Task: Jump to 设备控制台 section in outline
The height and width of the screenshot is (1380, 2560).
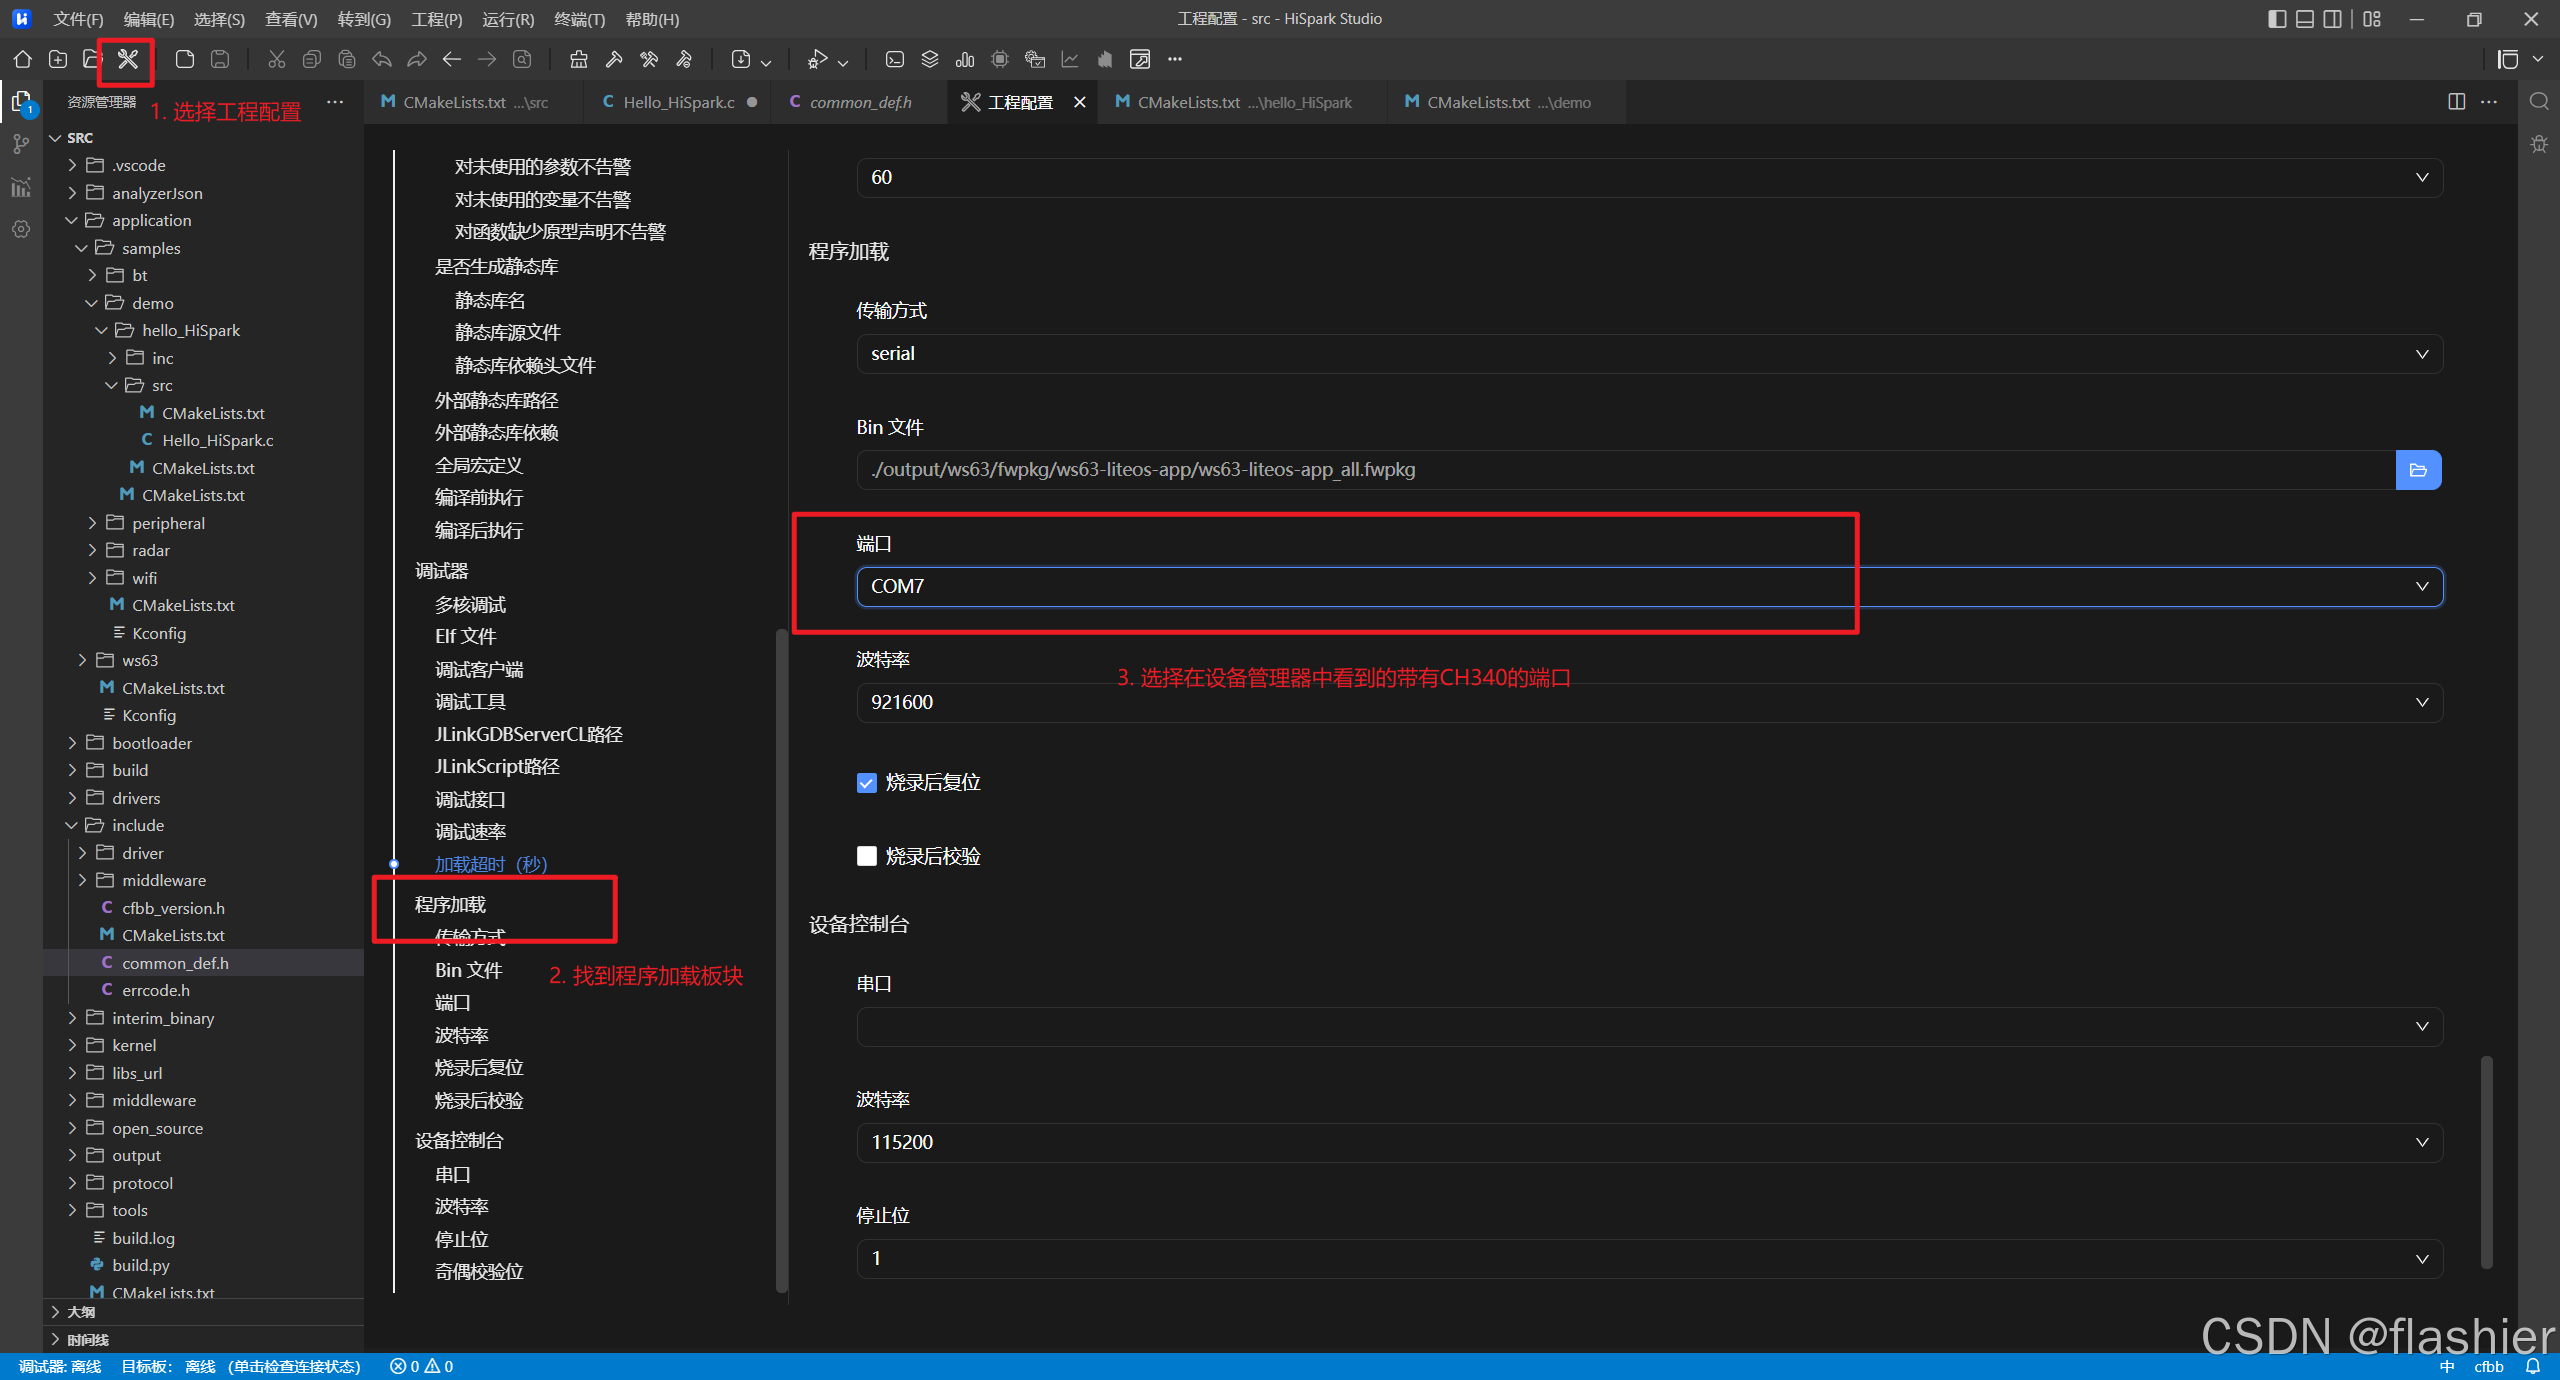Action: (459, 1140)
